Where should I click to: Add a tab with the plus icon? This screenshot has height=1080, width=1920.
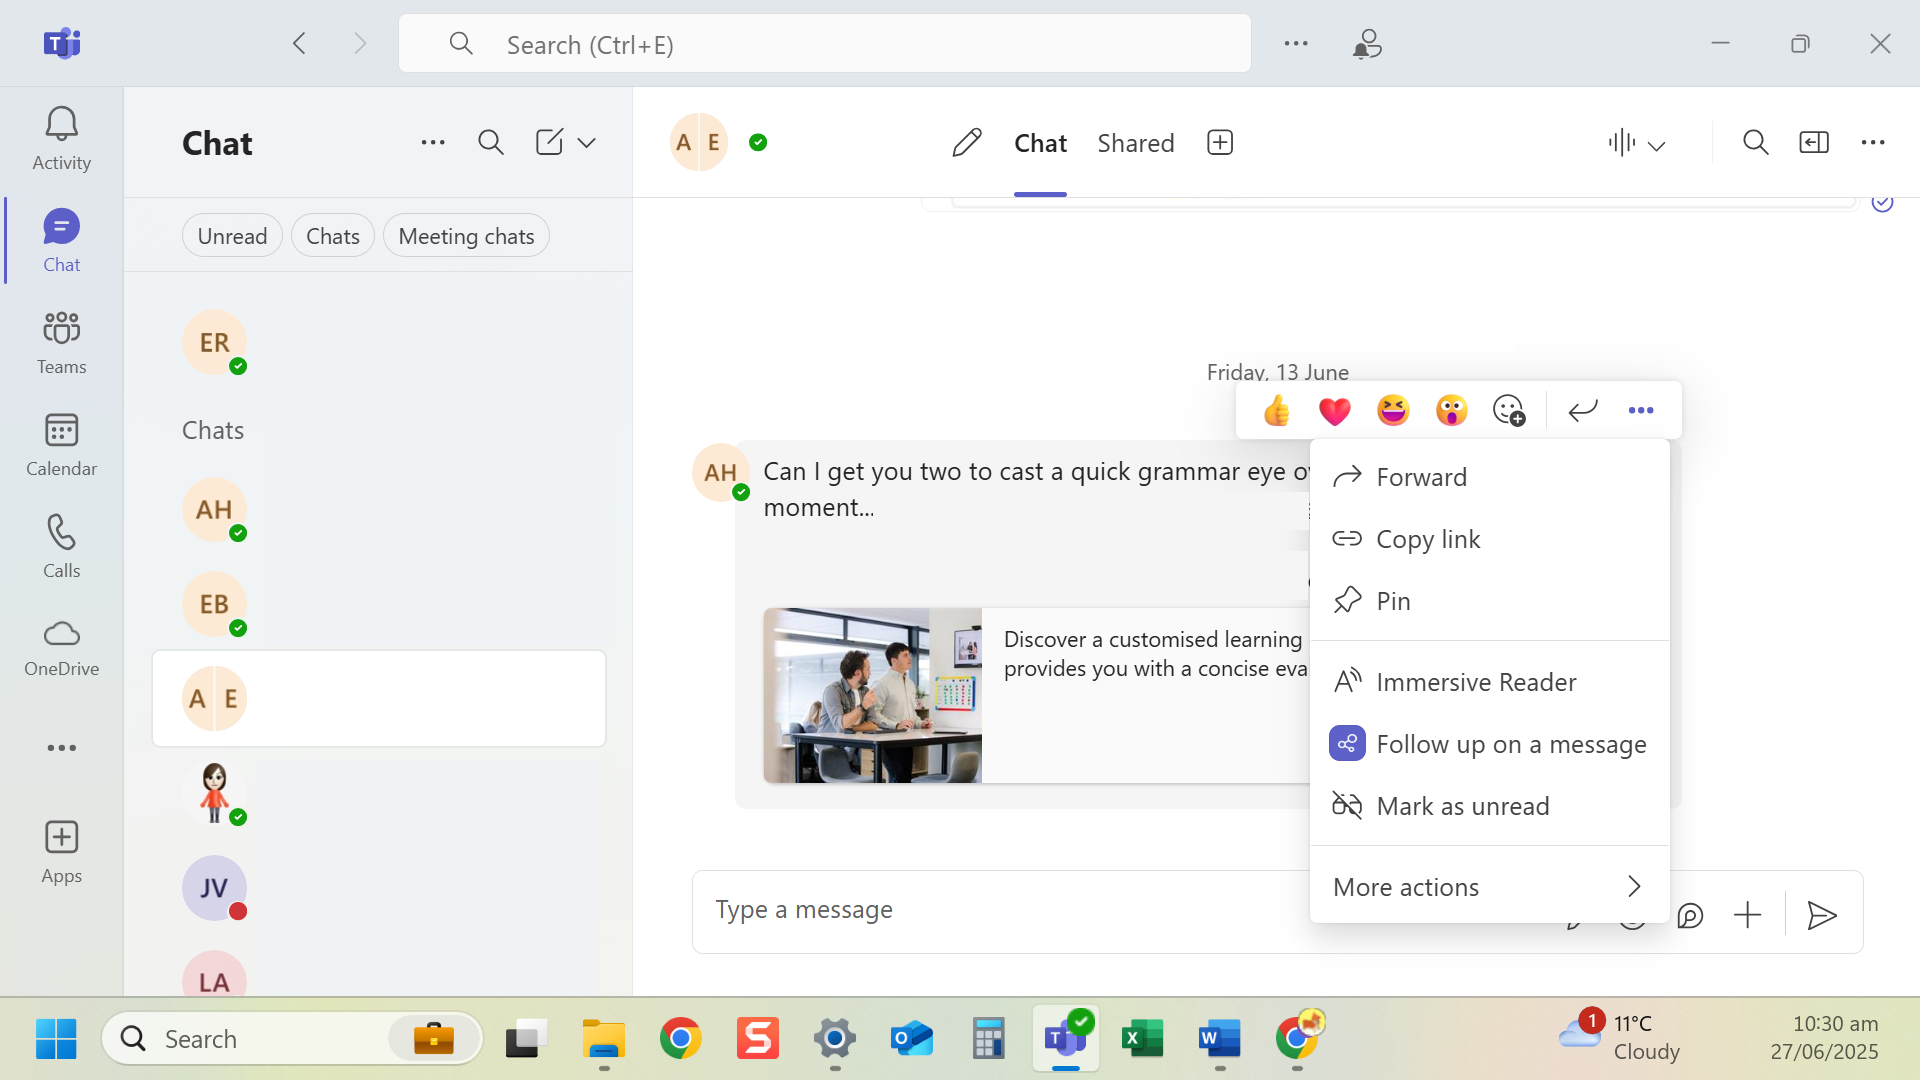pyautogui.click(x=1220, y=143)
